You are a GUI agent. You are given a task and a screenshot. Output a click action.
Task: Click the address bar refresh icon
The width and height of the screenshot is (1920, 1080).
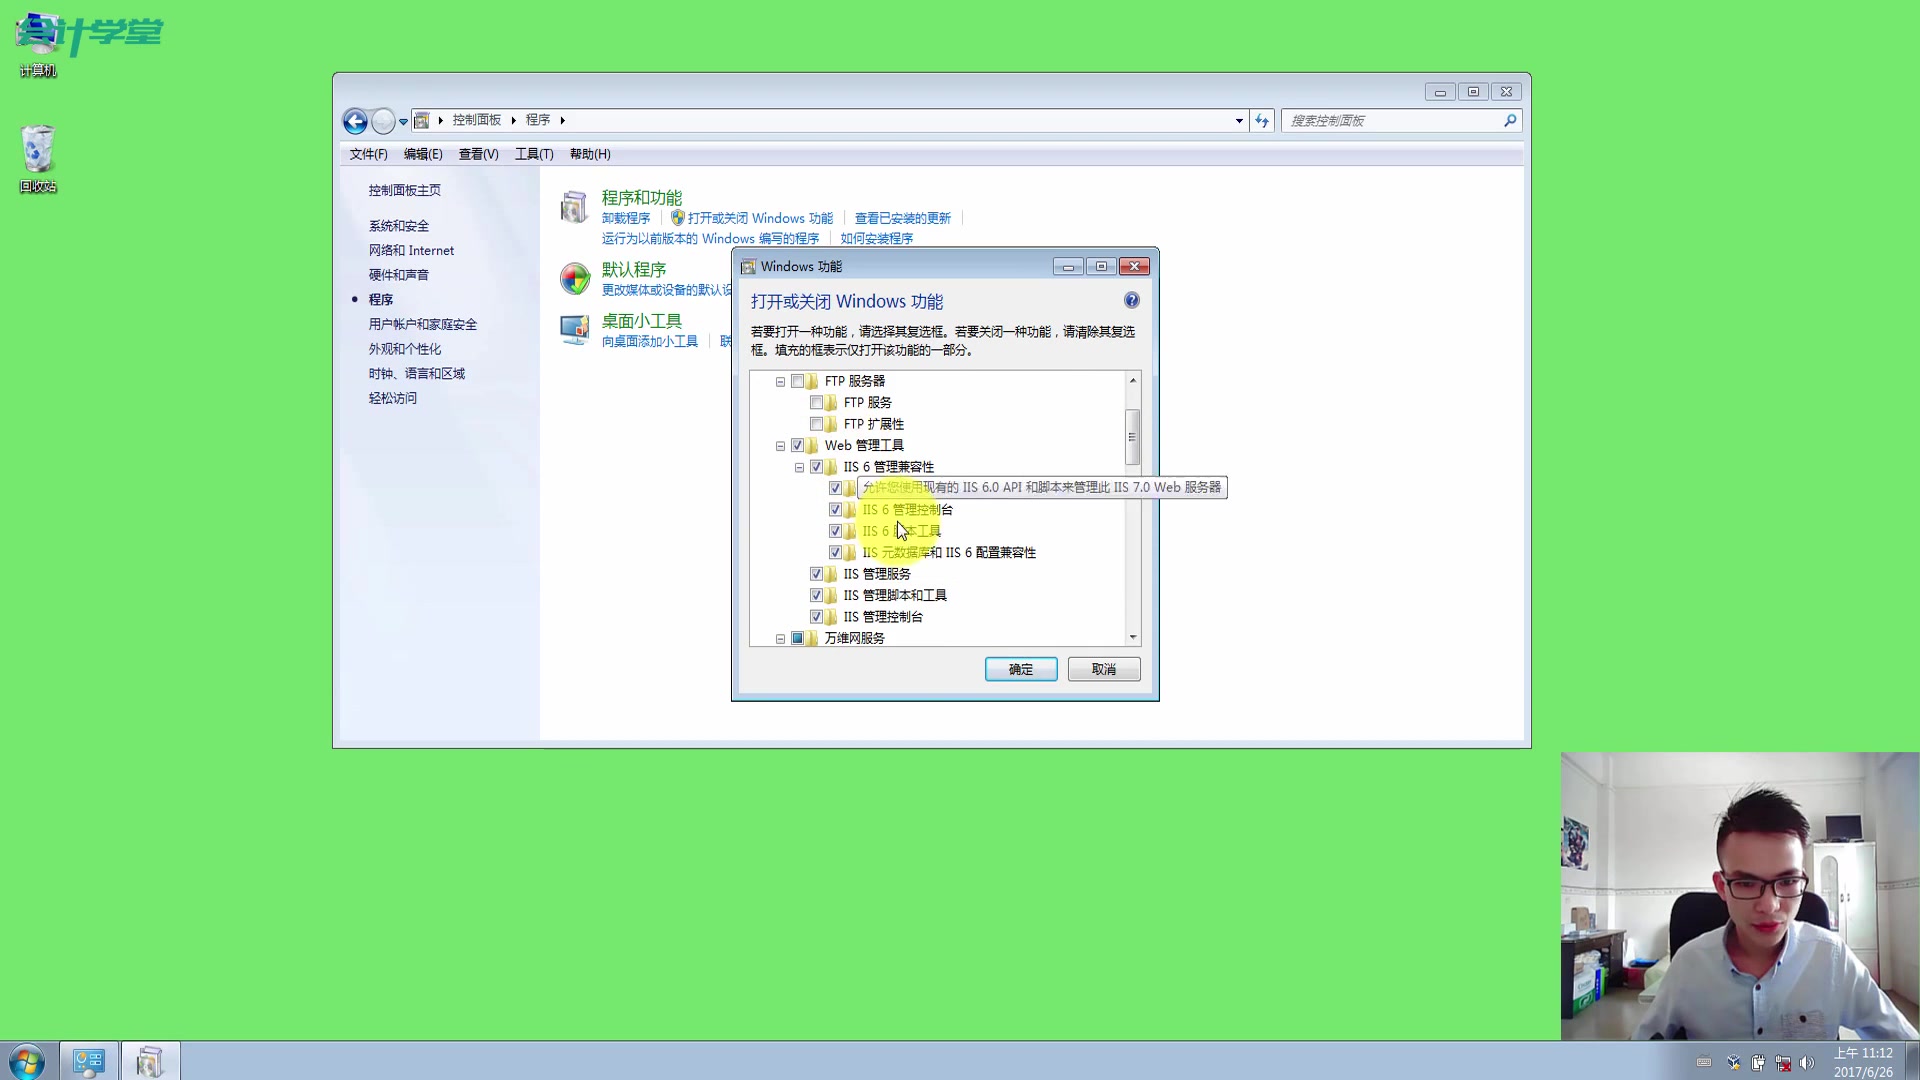1262,121
